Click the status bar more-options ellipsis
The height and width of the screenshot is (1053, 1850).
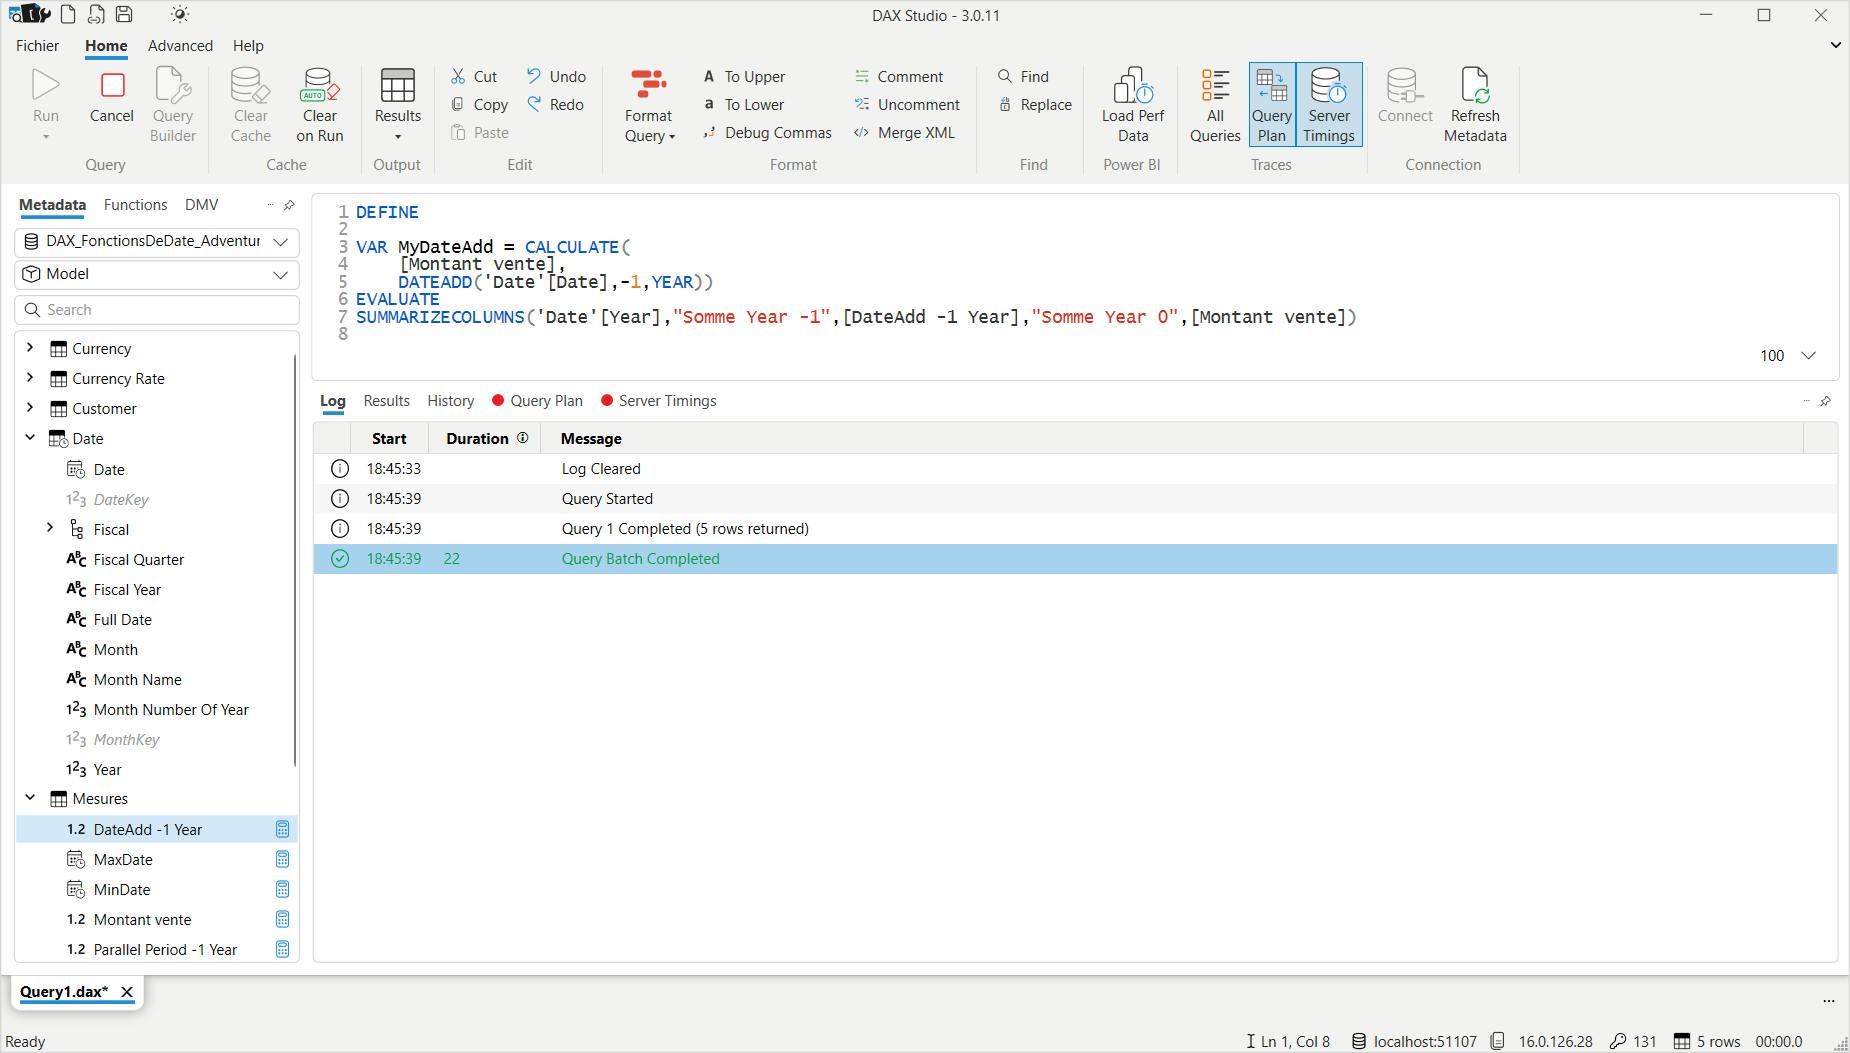click(x=1829, y=1001)
